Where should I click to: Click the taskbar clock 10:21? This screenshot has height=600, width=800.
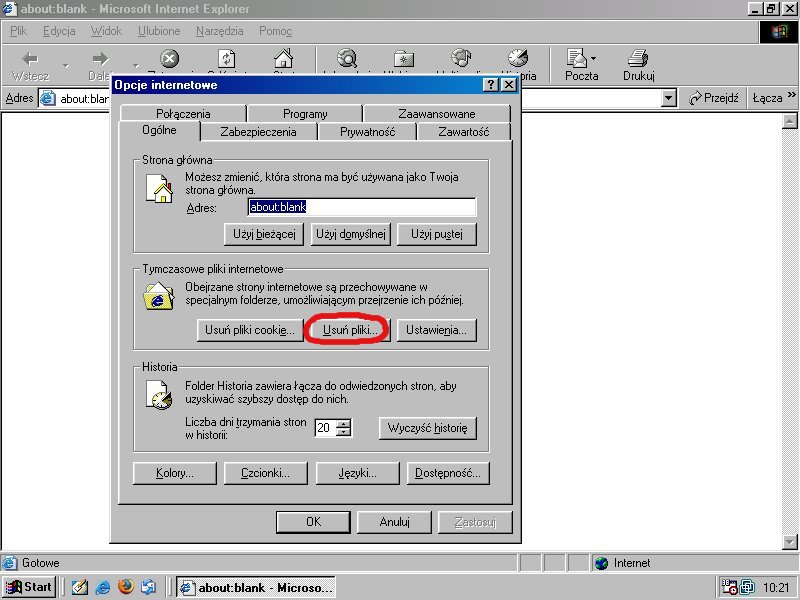click(x=776, y=588)
